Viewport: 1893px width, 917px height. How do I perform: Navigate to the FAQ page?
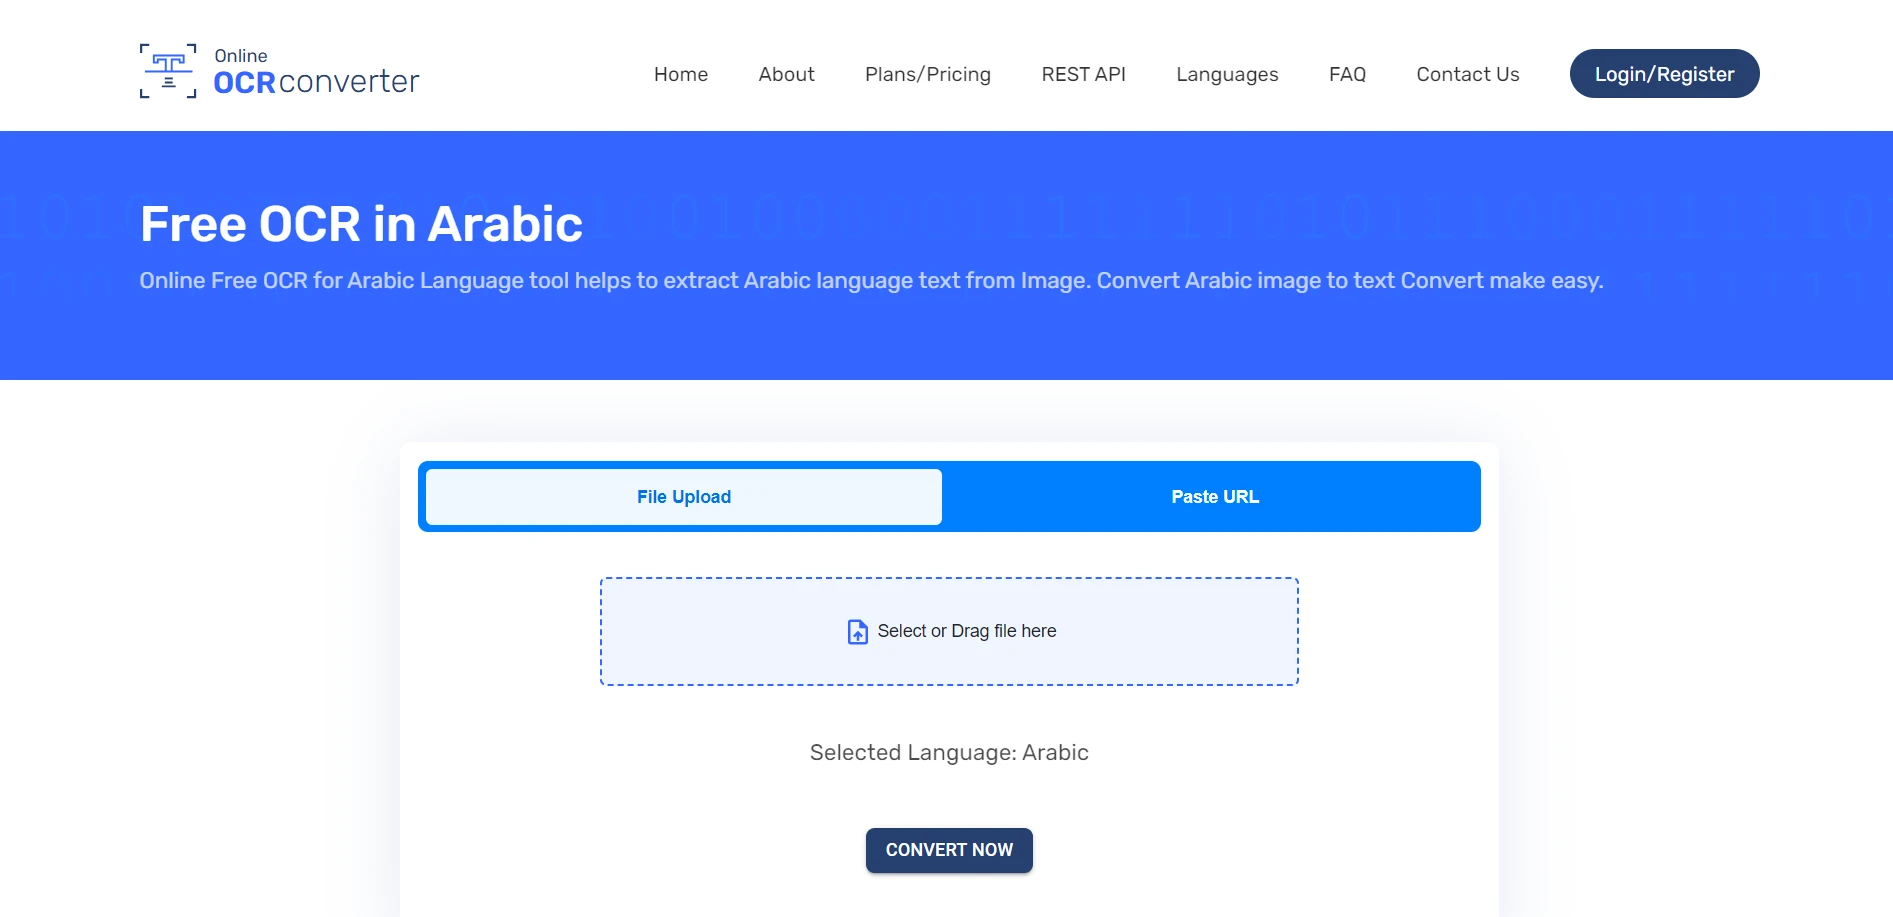(1346, 74)
